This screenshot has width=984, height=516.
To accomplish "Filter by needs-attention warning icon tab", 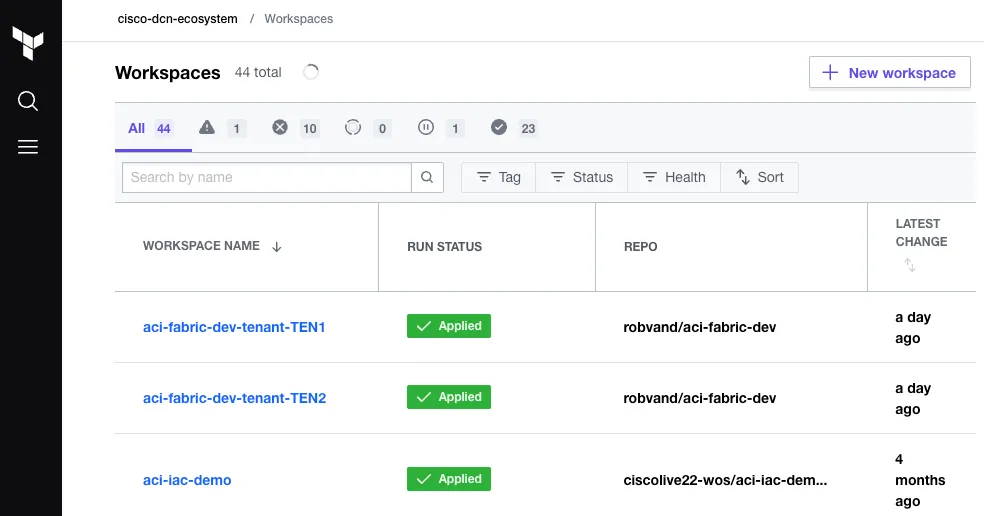I will click(x=222, y=128).
